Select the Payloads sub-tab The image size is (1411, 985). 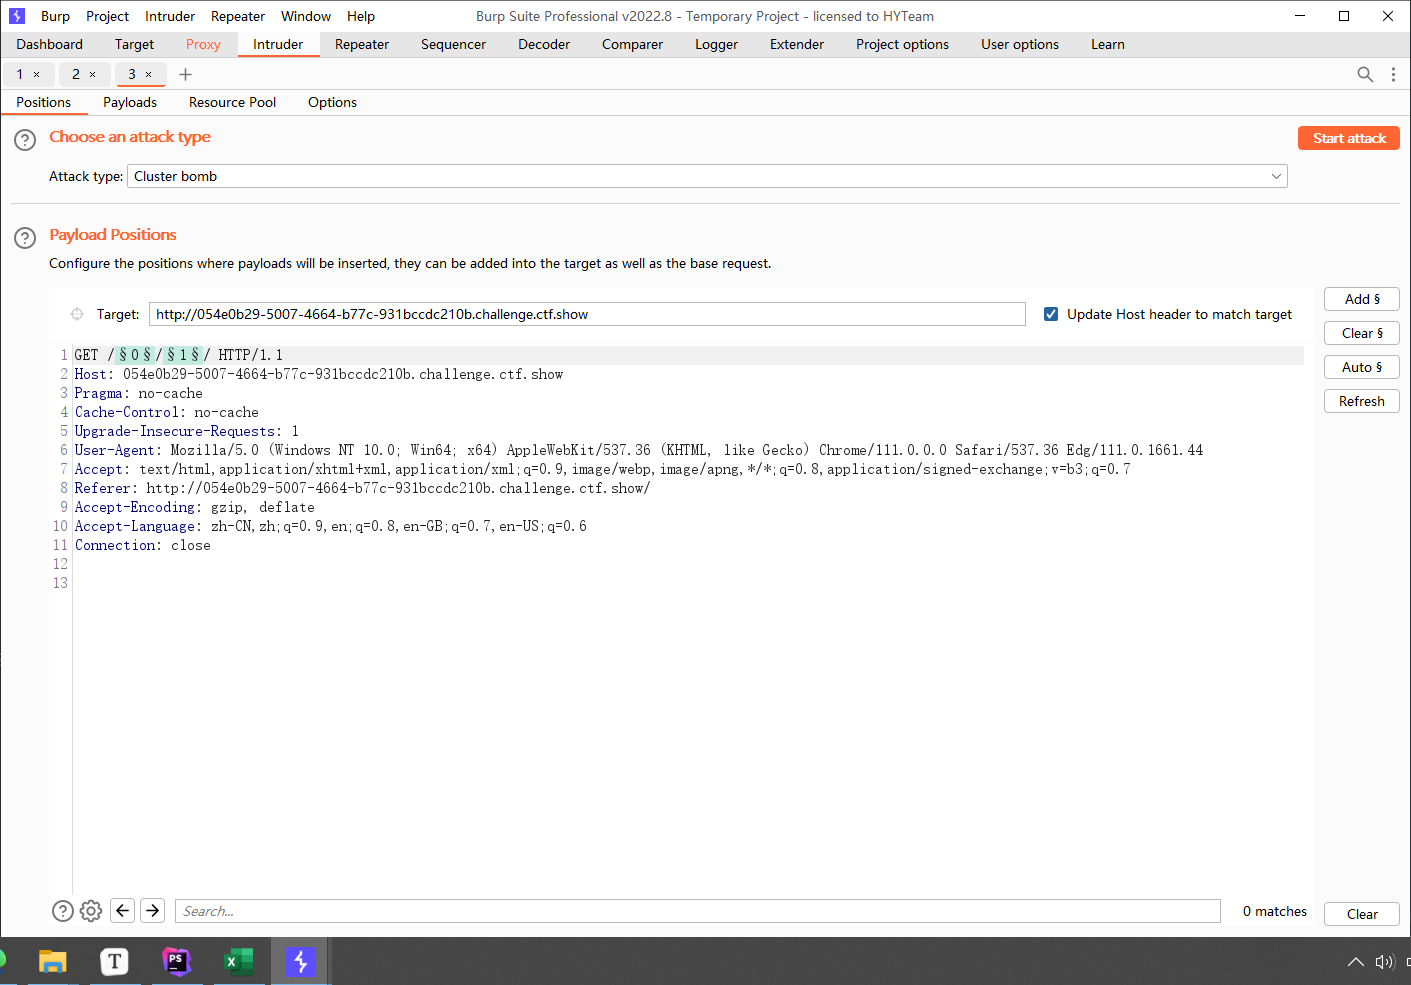pos(130,102)
